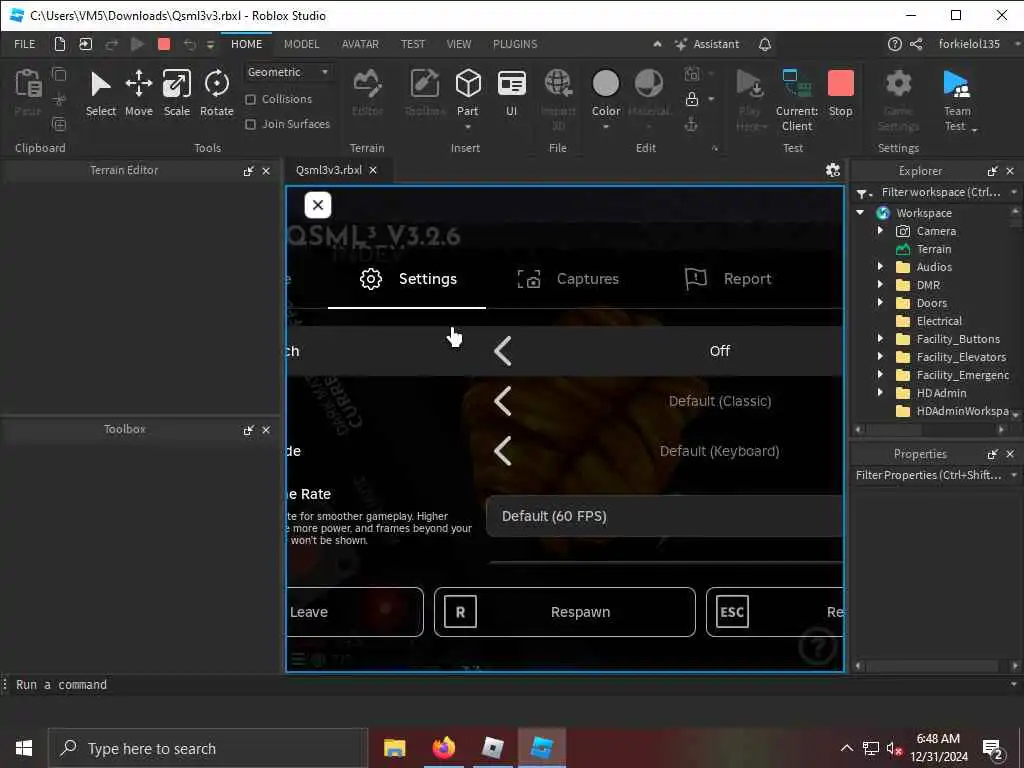The height and width of the screenshot is (768, 1024).
Task: Click the Respawn button
Action: click(x=564, y=612)
